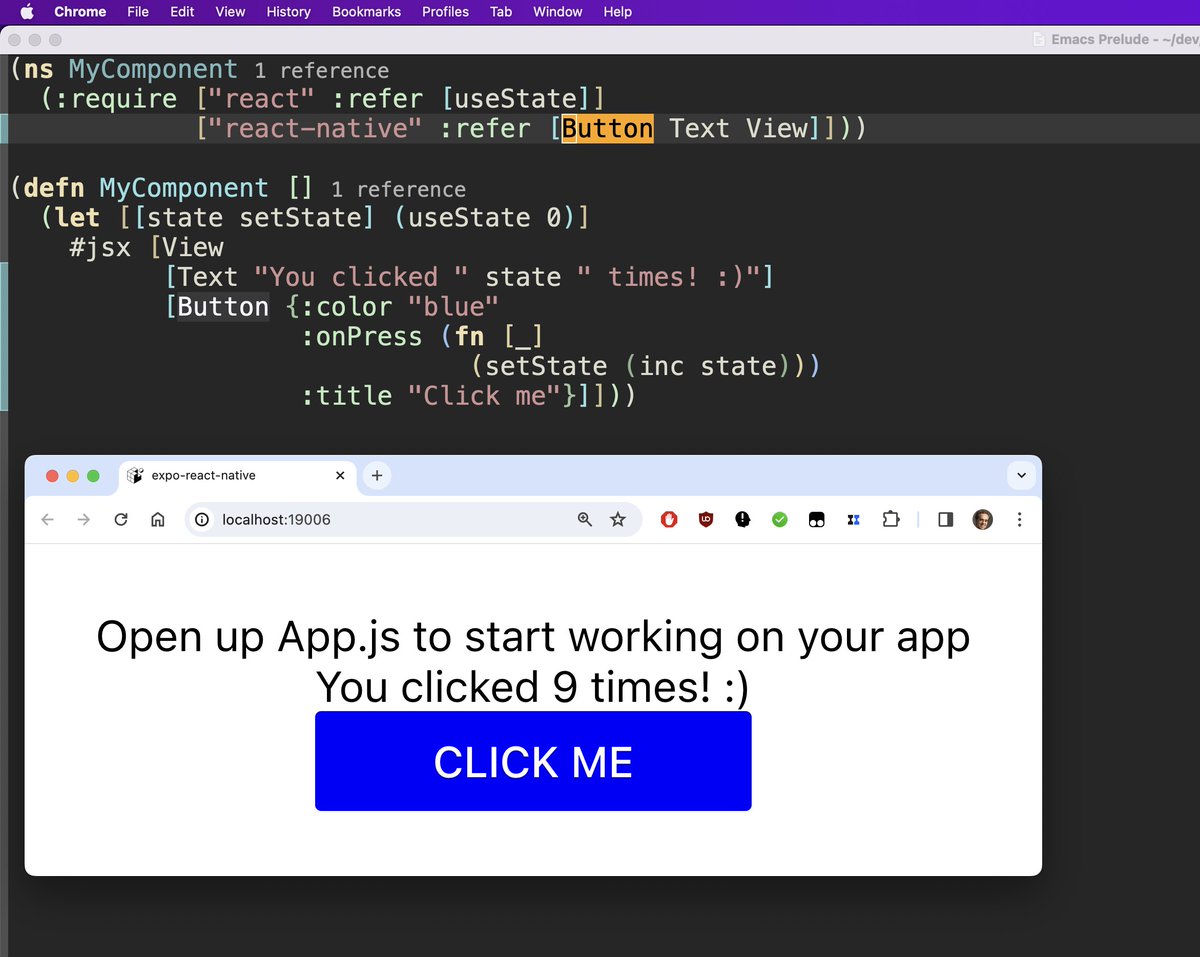Open the Chrome profile avatar
Screen dimensions: 1200x957
click(983, 519)
